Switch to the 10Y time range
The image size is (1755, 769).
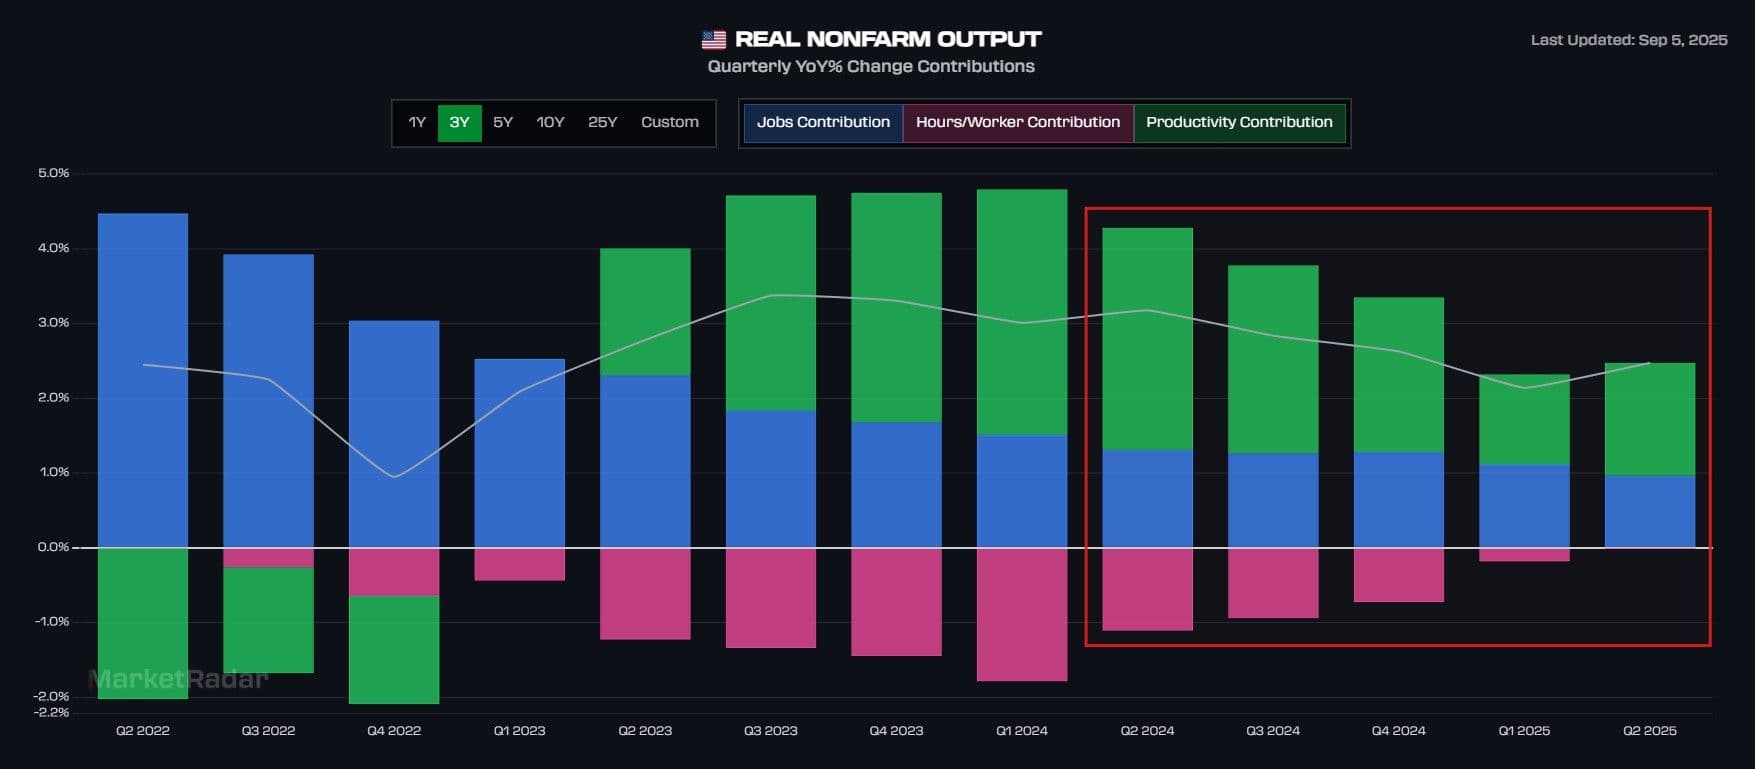point(550,123)
